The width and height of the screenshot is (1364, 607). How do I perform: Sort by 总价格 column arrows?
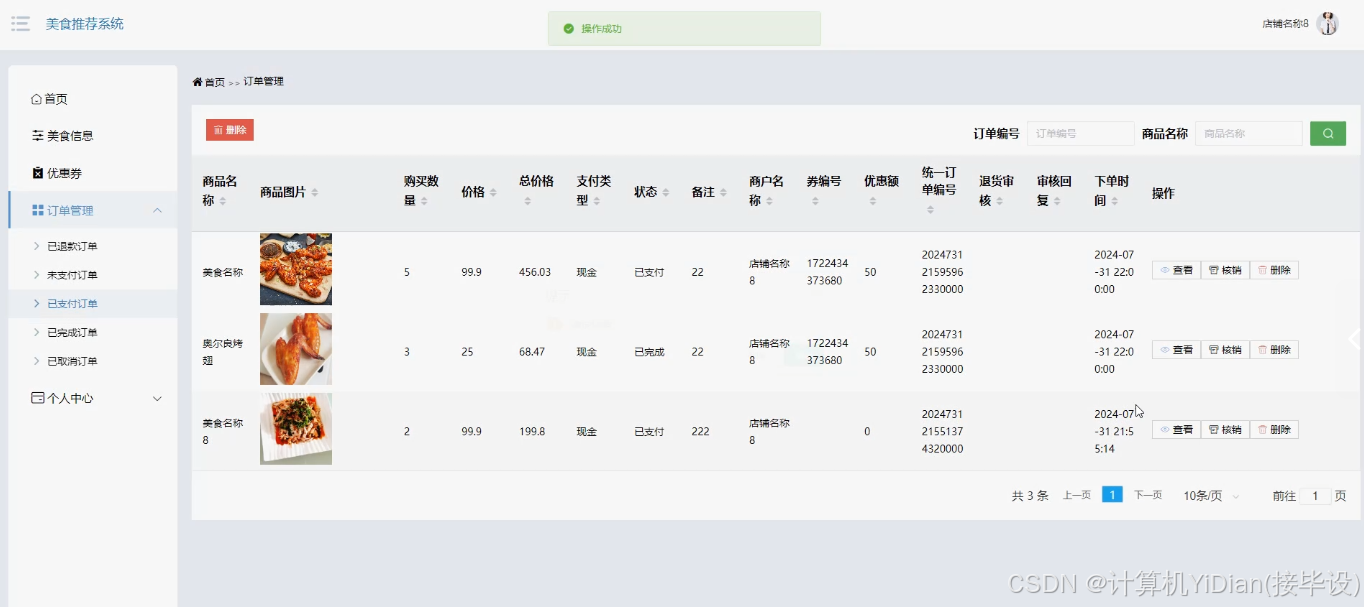(528, 202)
